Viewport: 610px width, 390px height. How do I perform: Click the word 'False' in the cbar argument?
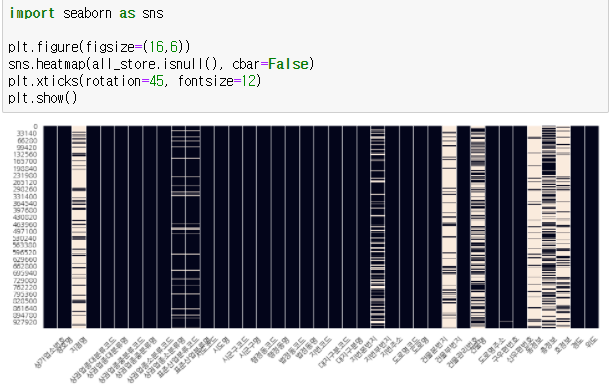click(288, 64)
